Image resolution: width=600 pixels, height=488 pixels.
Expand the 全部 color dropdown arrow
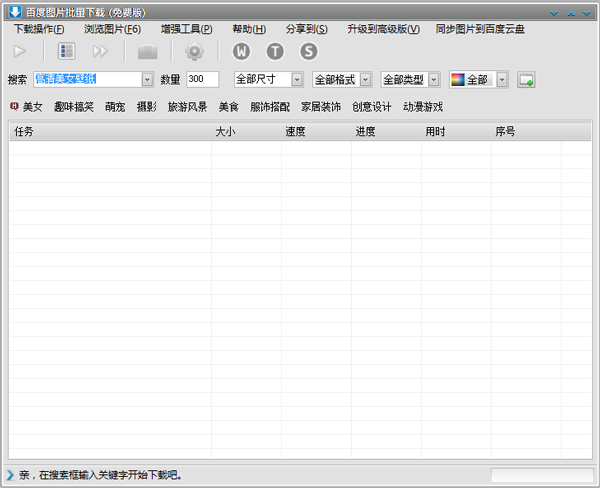click(502, 80)
